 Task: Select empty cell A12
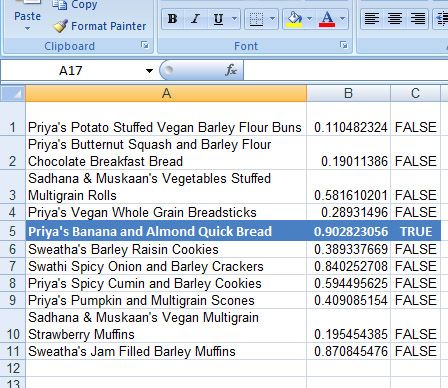[x=166, y=368]
